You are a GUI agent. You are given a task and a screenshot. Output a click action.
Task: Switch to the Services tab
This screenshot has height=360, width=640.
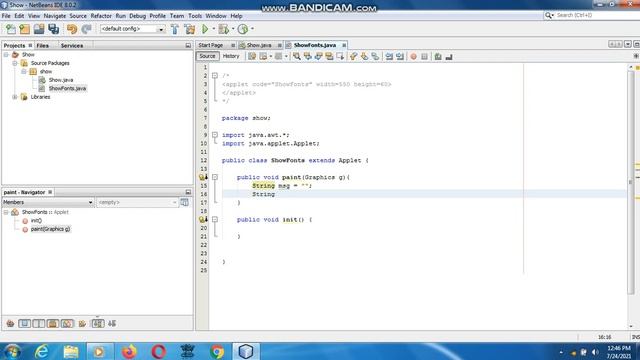[x=72, y=46]
